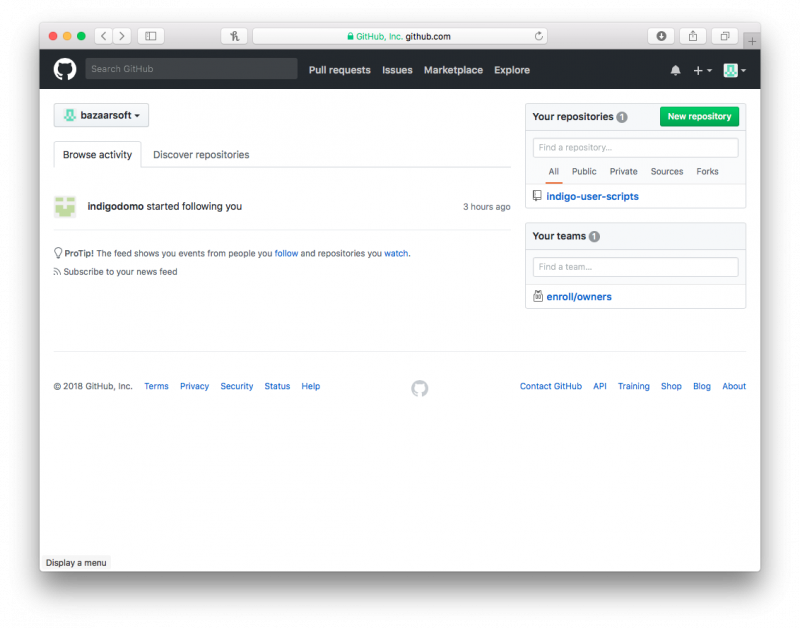The image size is (800, 628).
Task: Open the user avatar menu in header
Action: point(734,70)
